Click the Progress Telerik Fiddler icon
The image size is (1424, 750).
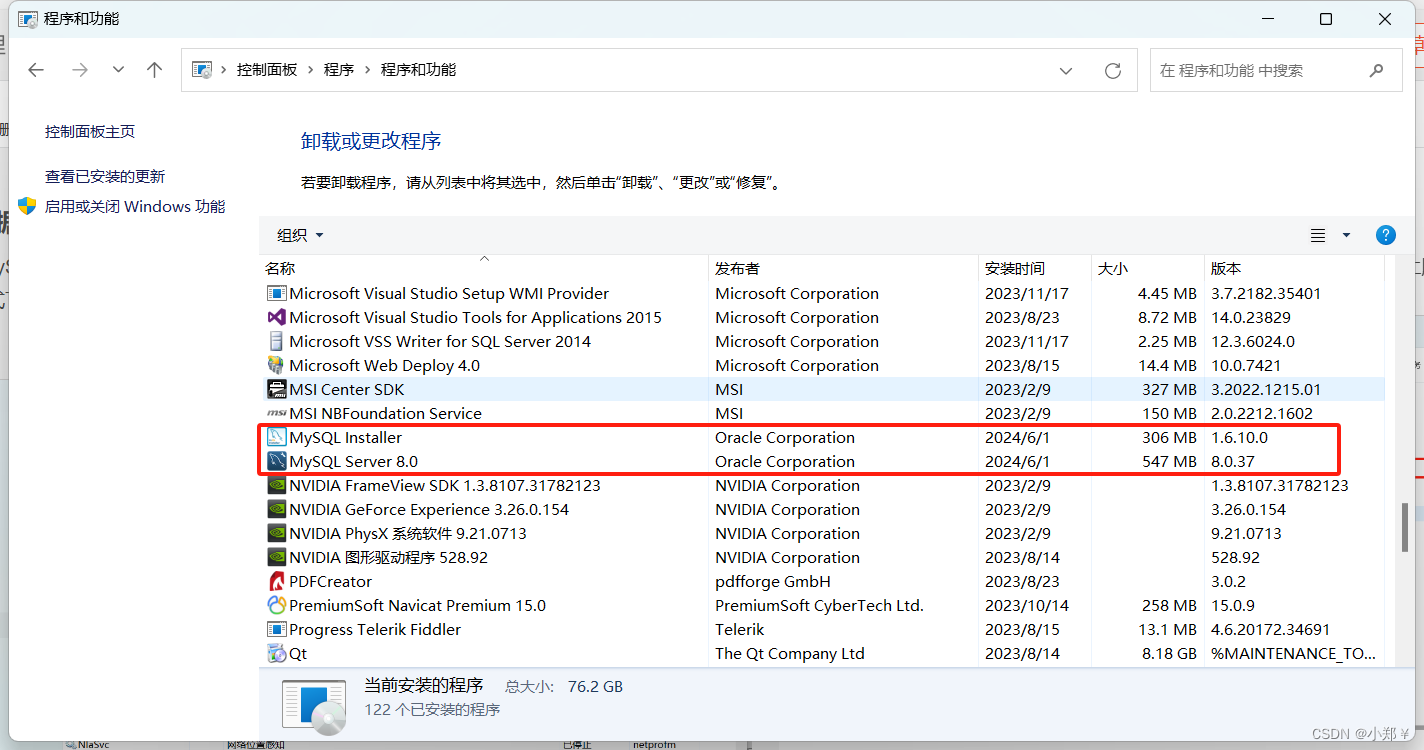pos(277,629)
